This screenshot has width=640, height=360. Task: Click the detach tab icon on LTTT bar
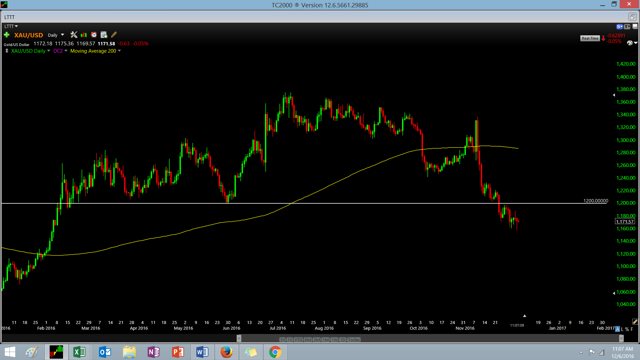[632, 17]
